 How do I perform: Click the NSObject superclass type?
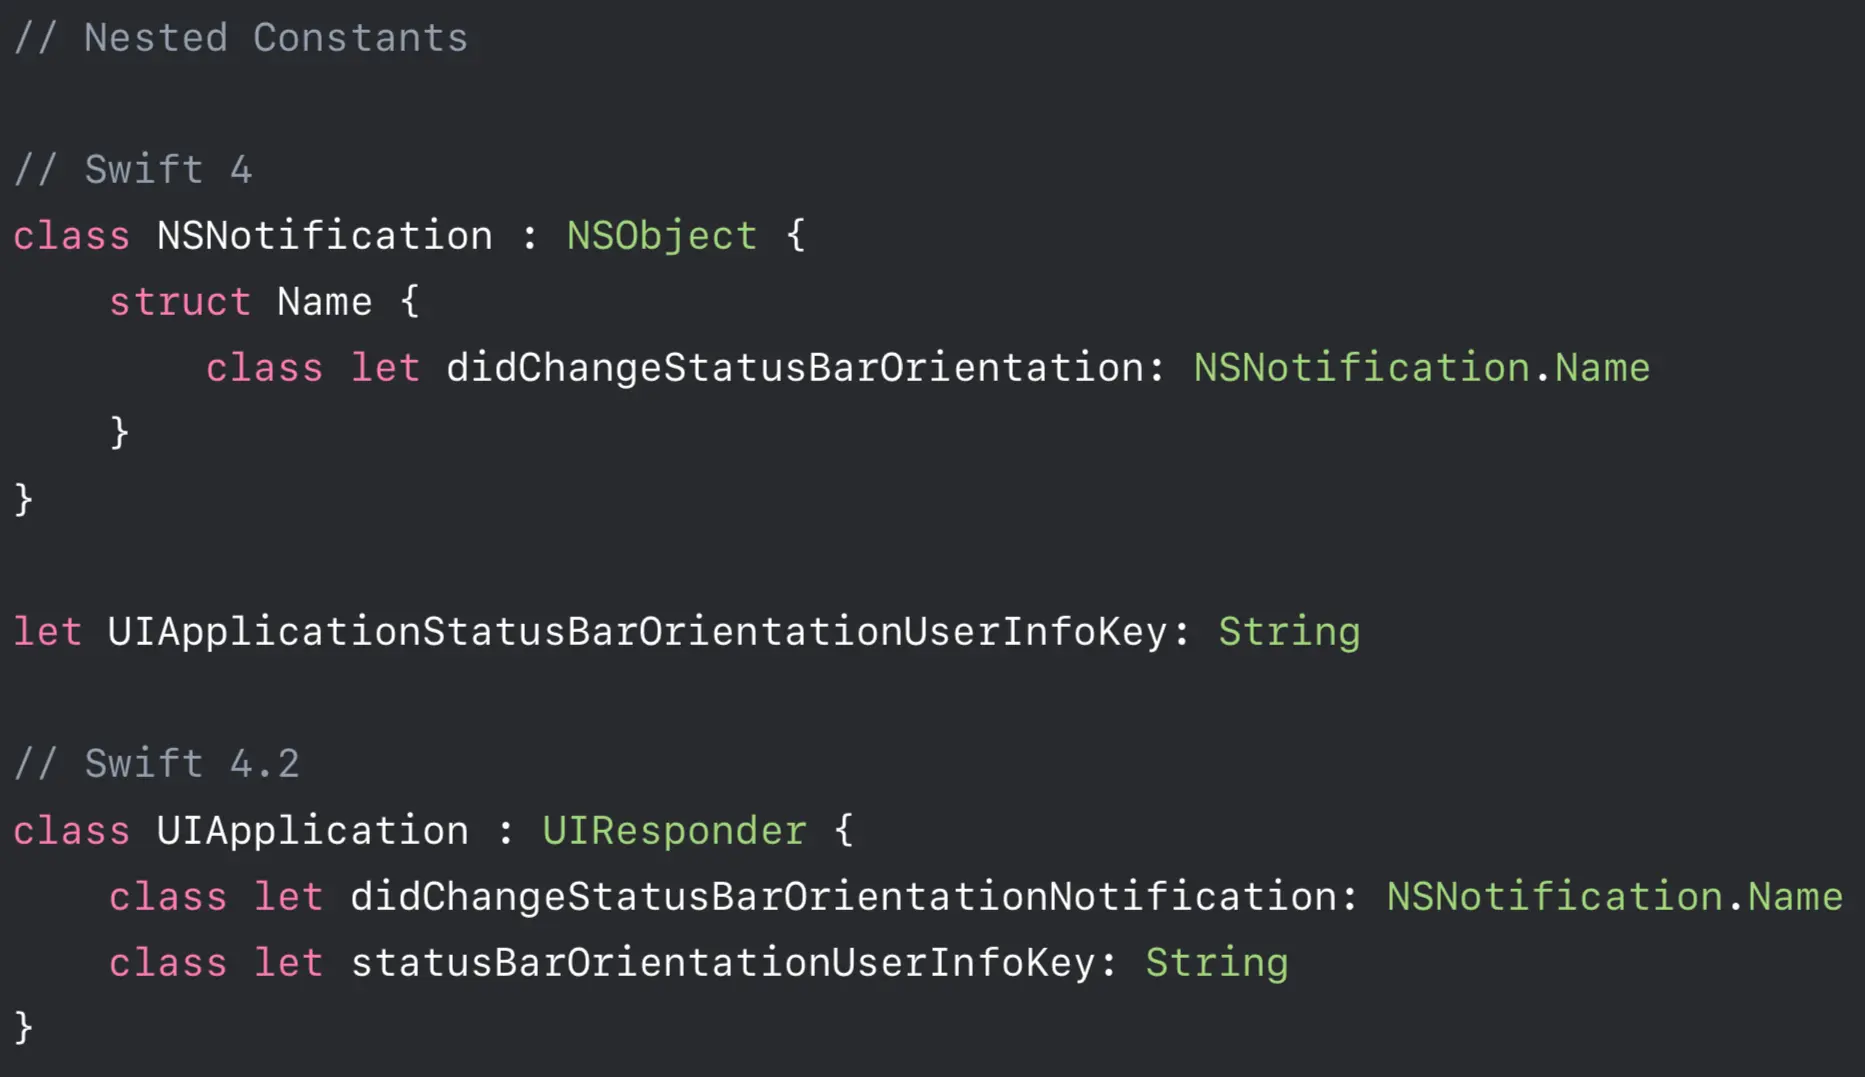(662, 237)
